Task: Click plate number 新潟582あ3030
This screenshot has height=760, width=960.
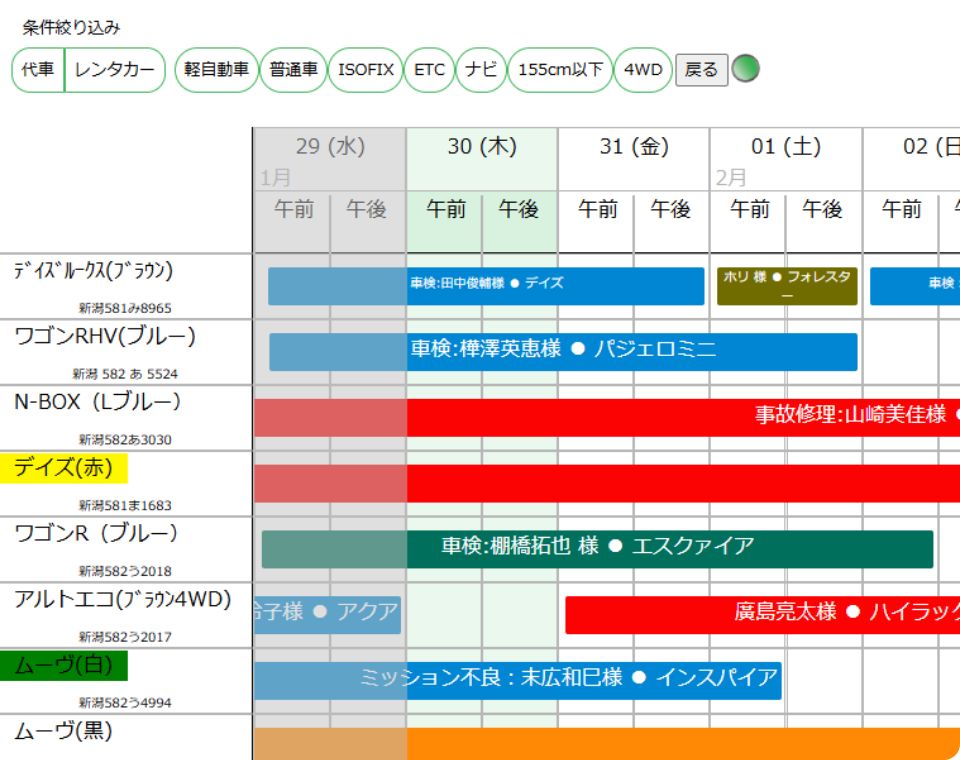Action: pos(125,440)
